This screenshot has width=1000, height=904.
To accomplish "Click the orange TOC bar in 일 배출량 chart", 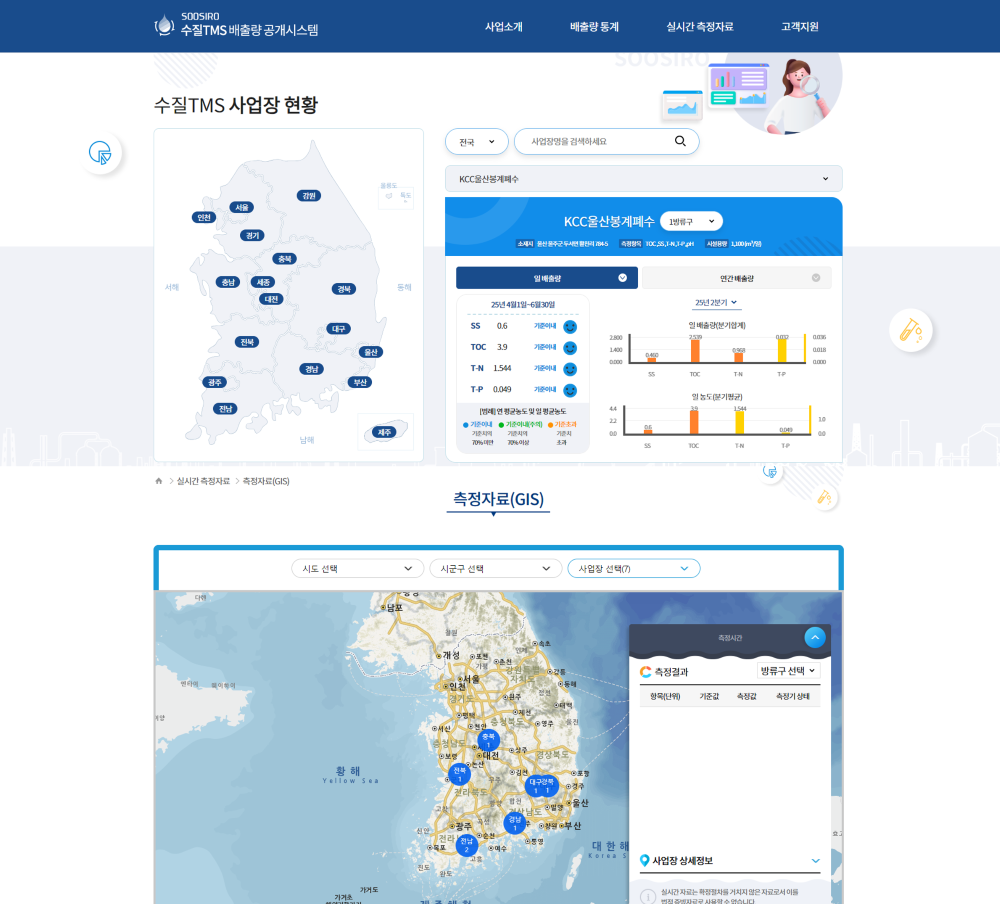I will point(695,351).
